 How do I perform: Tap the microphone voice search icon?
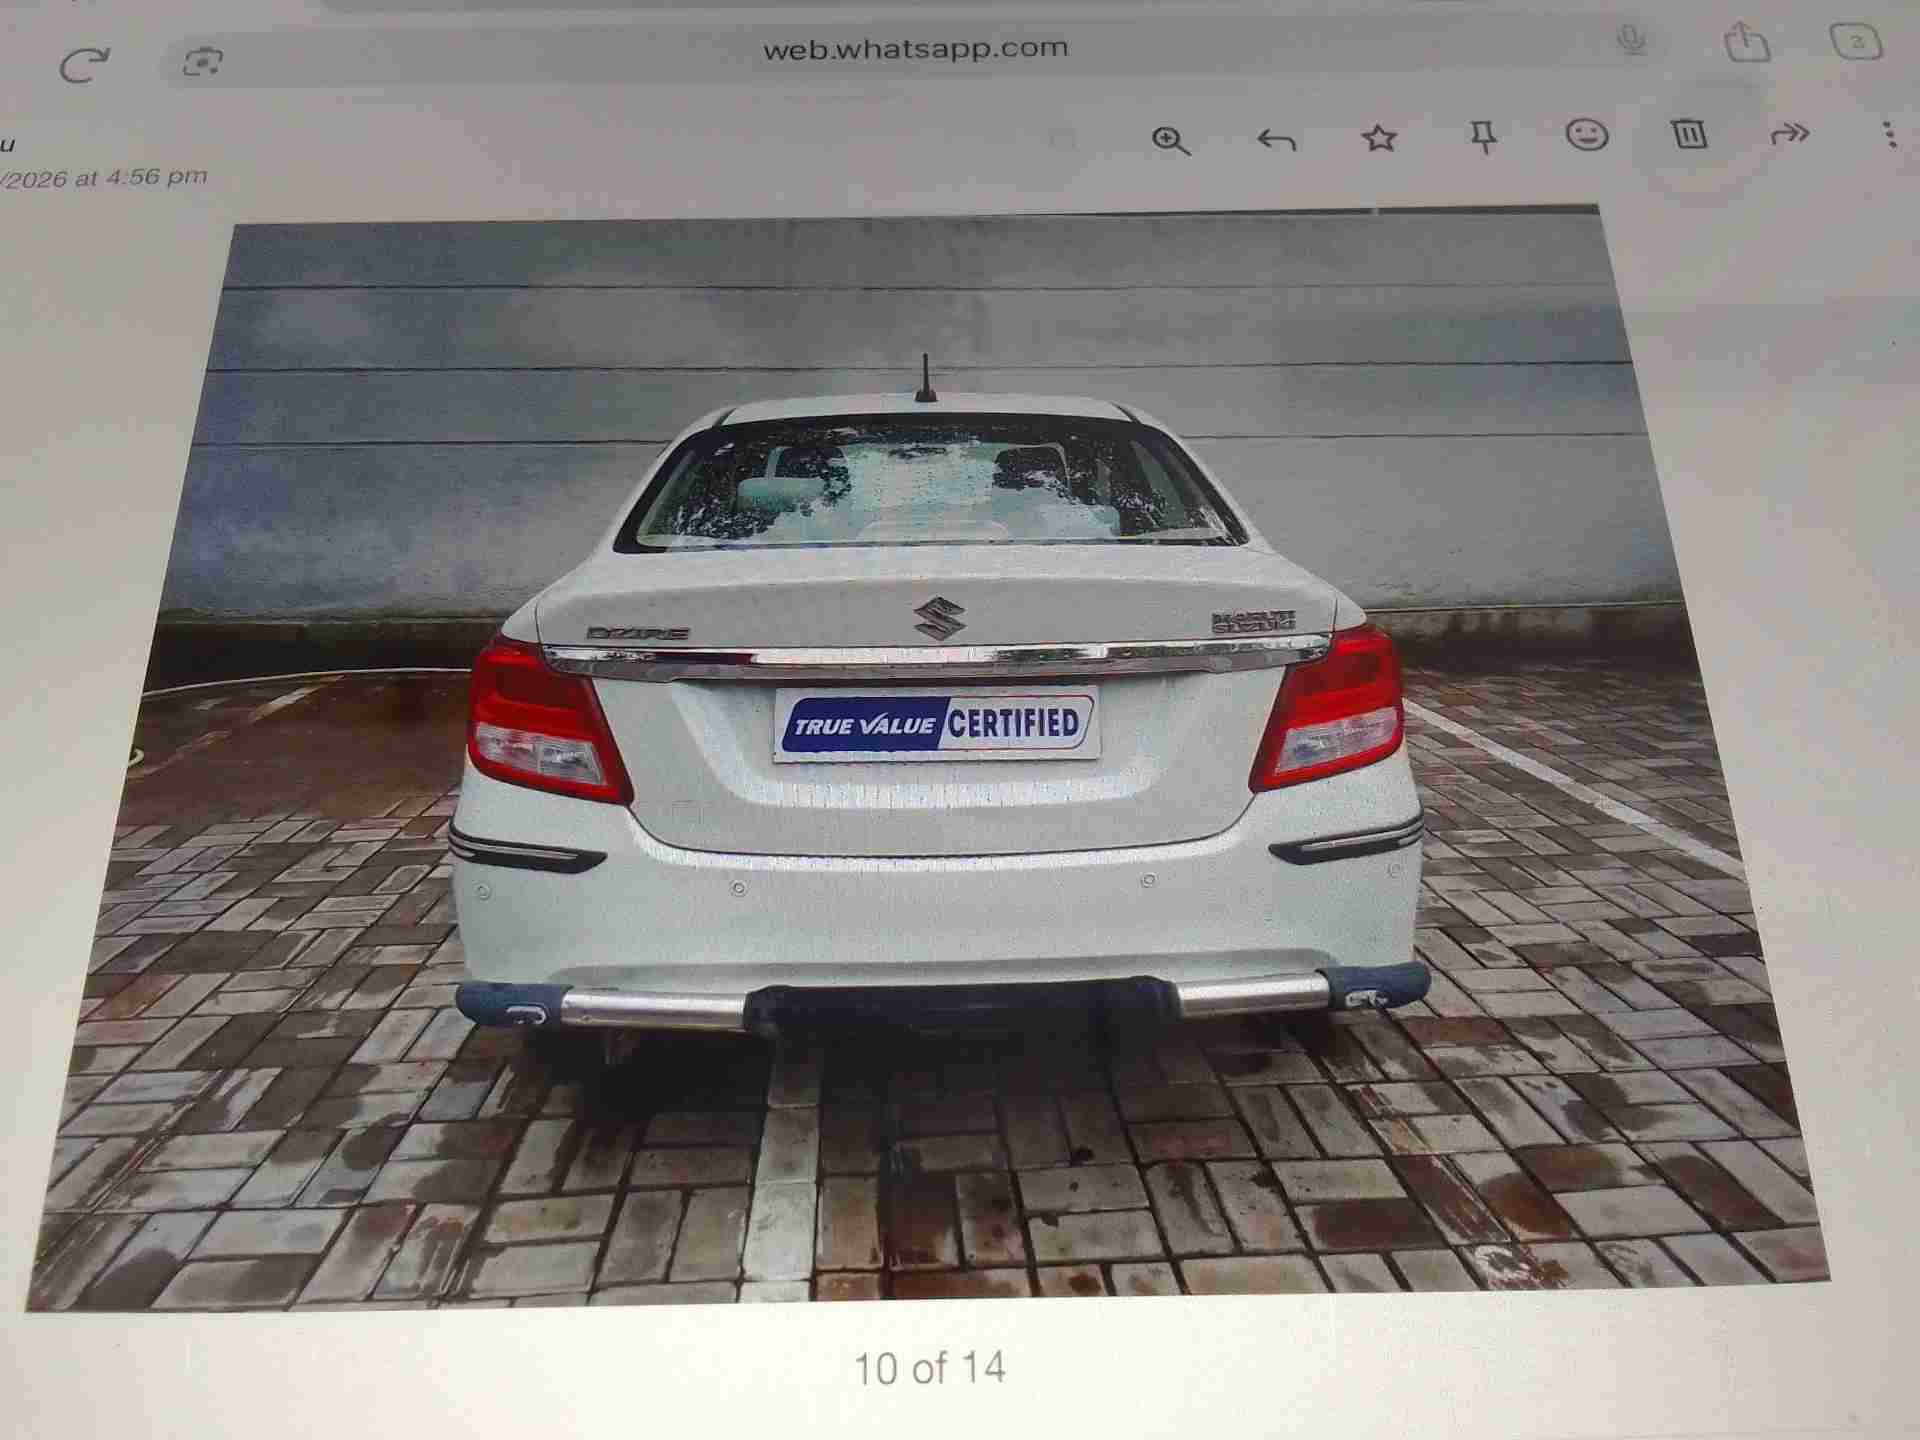pos(1631,41)
